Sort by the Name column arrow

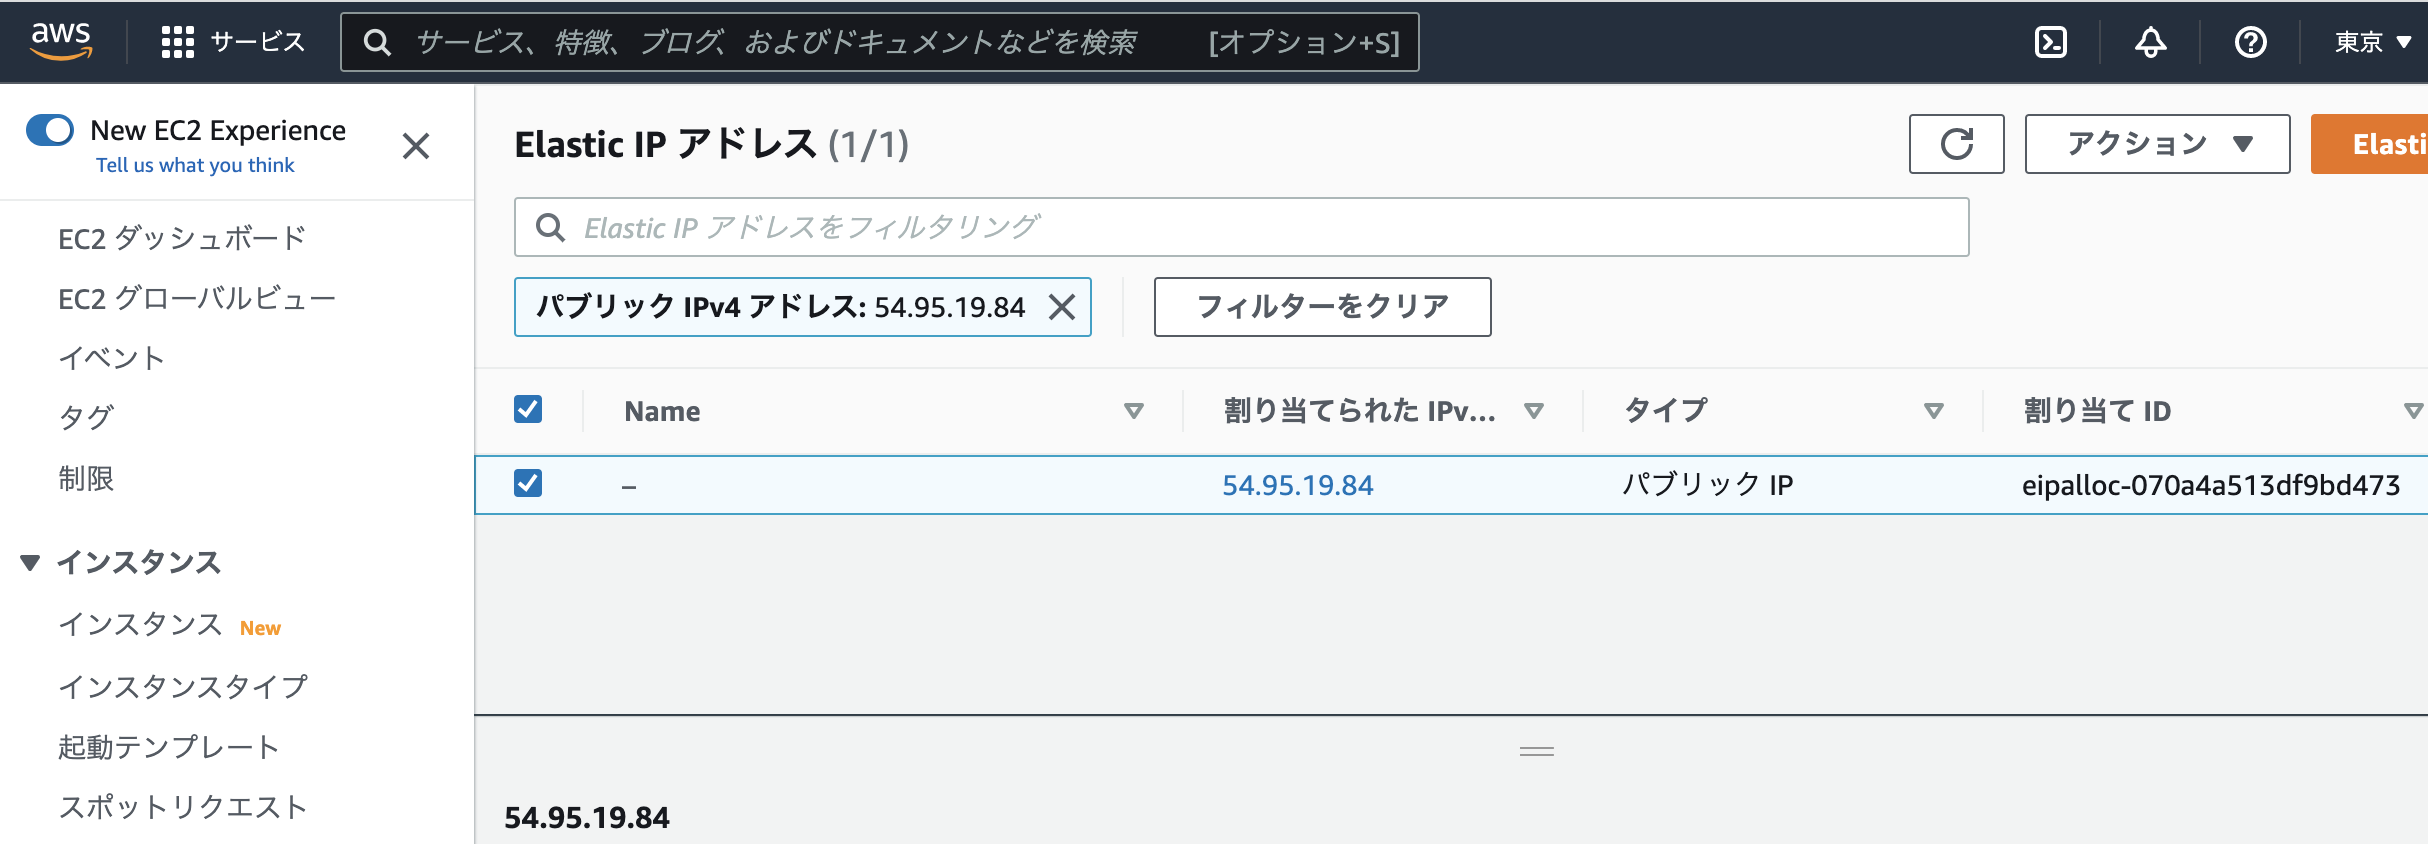(1134, 411)
